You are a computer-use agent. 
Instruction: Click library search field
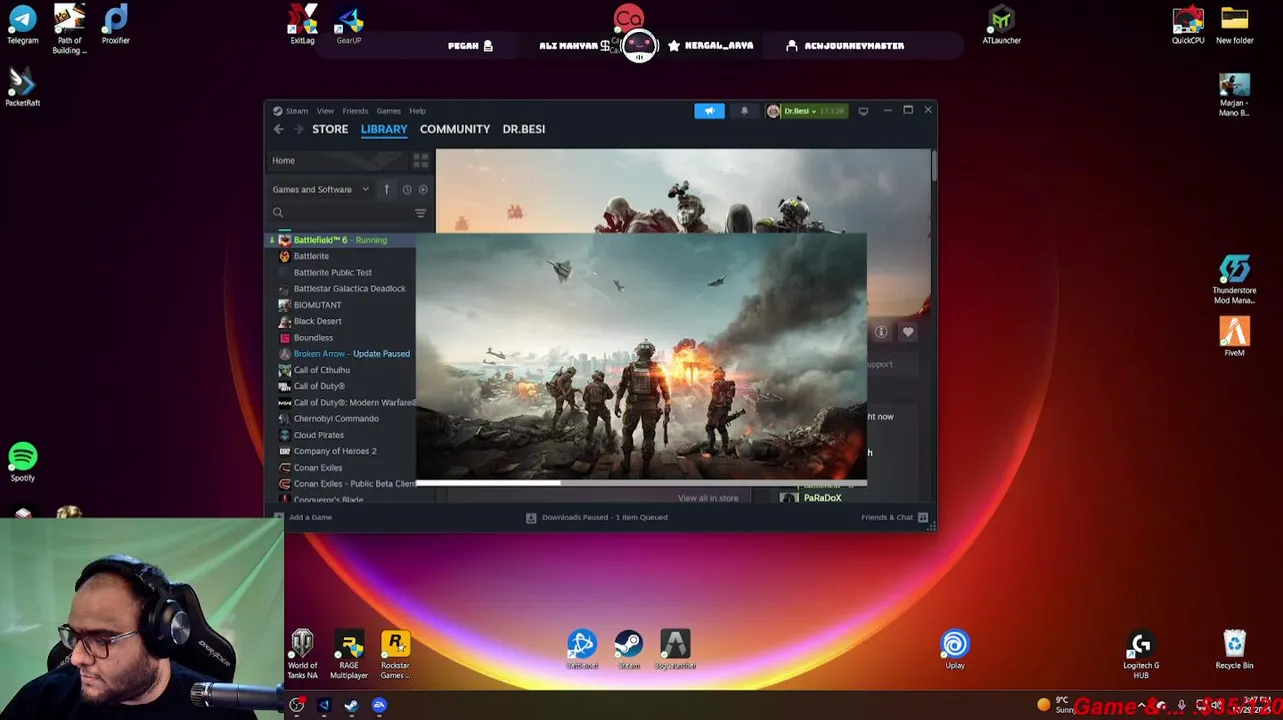340,213
